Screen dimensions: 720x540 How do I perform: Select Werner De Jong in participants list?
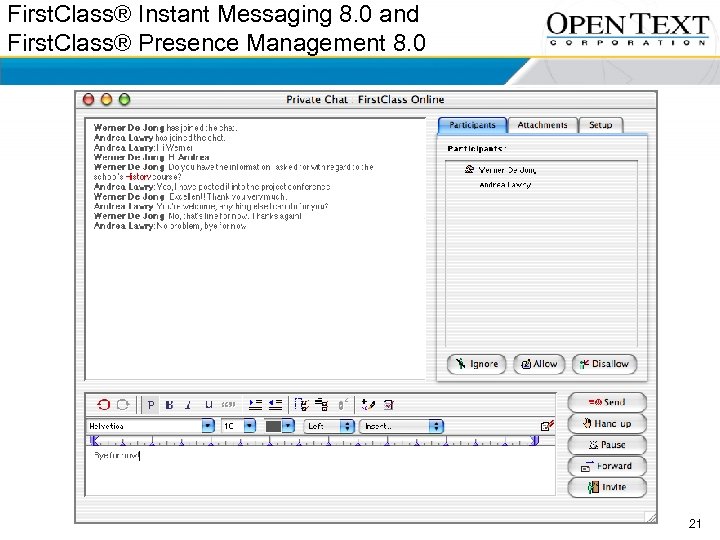coord(507,170)
